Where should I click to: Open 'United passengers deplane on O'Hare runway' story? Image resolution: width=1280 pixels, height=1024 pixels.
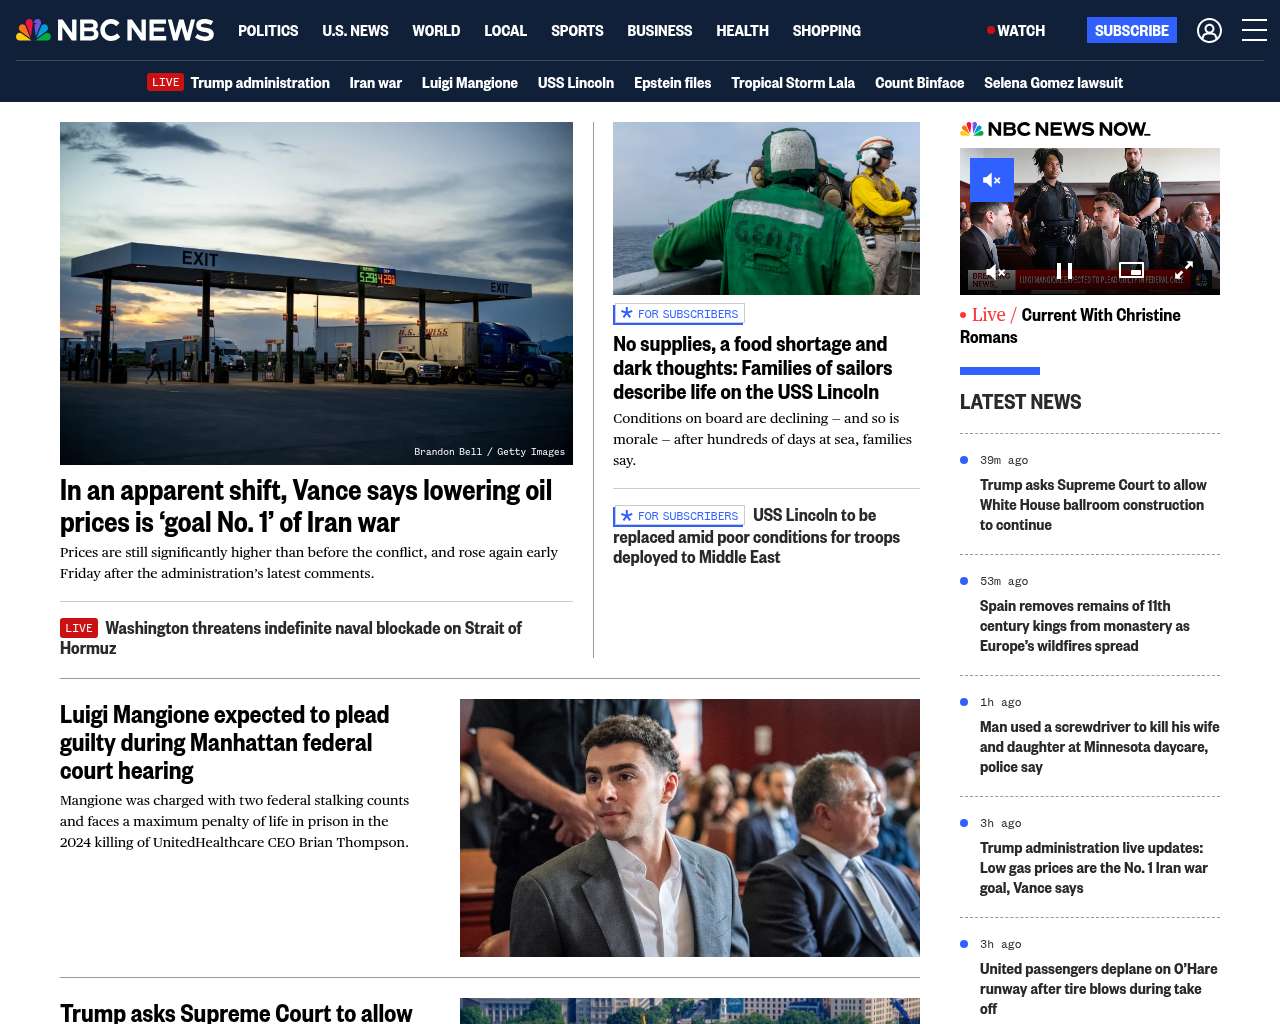tap(1098, 989)
